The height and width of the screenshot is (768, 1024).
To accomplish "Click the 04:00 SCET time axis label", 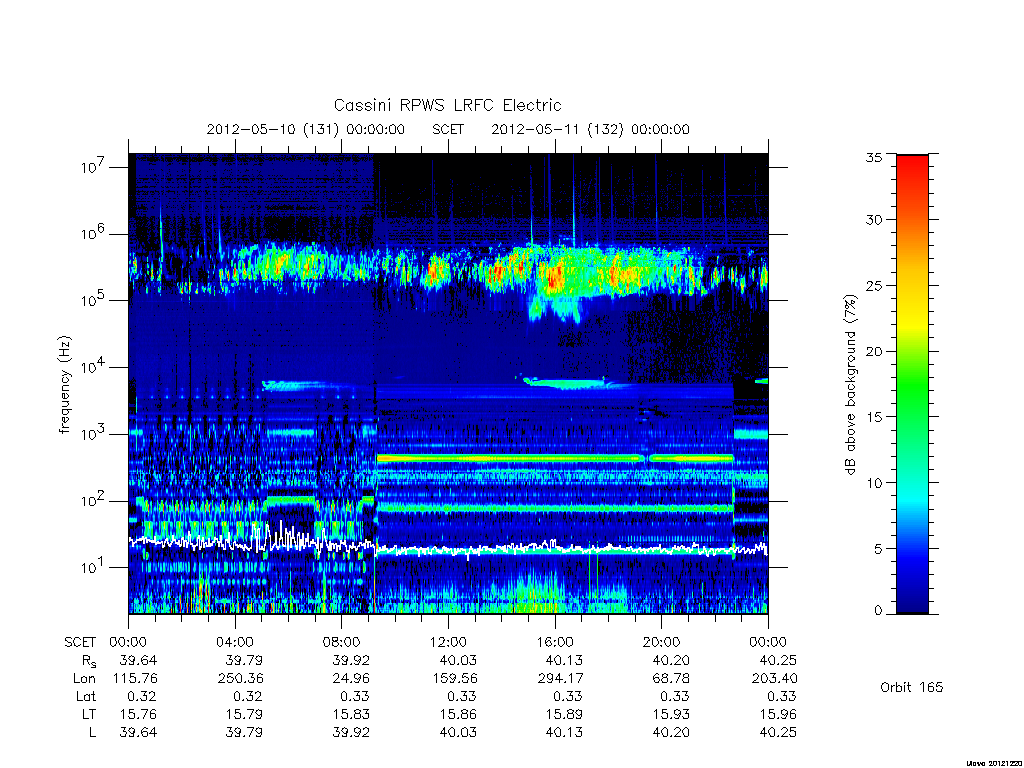I will coord(234,642).
